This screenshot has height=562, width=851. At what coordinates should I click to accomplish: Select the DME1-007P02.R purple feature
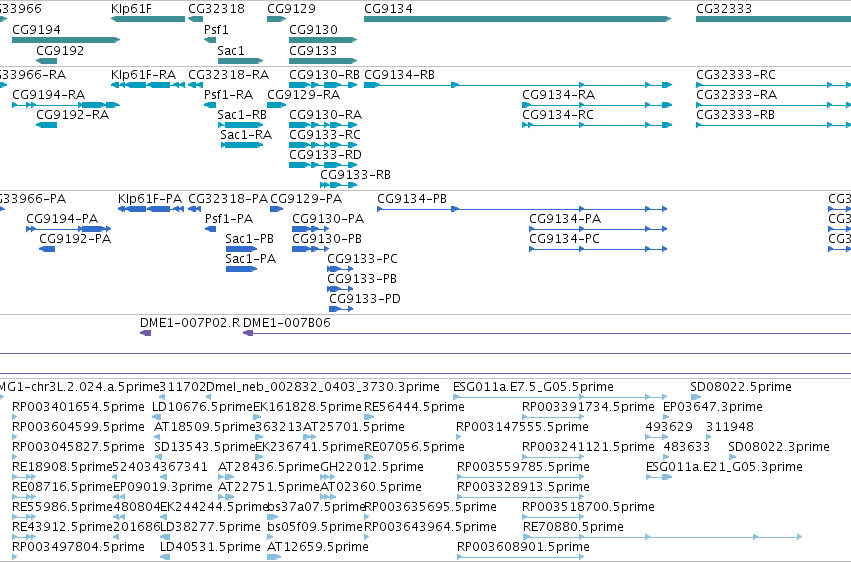tap(145, 333)
